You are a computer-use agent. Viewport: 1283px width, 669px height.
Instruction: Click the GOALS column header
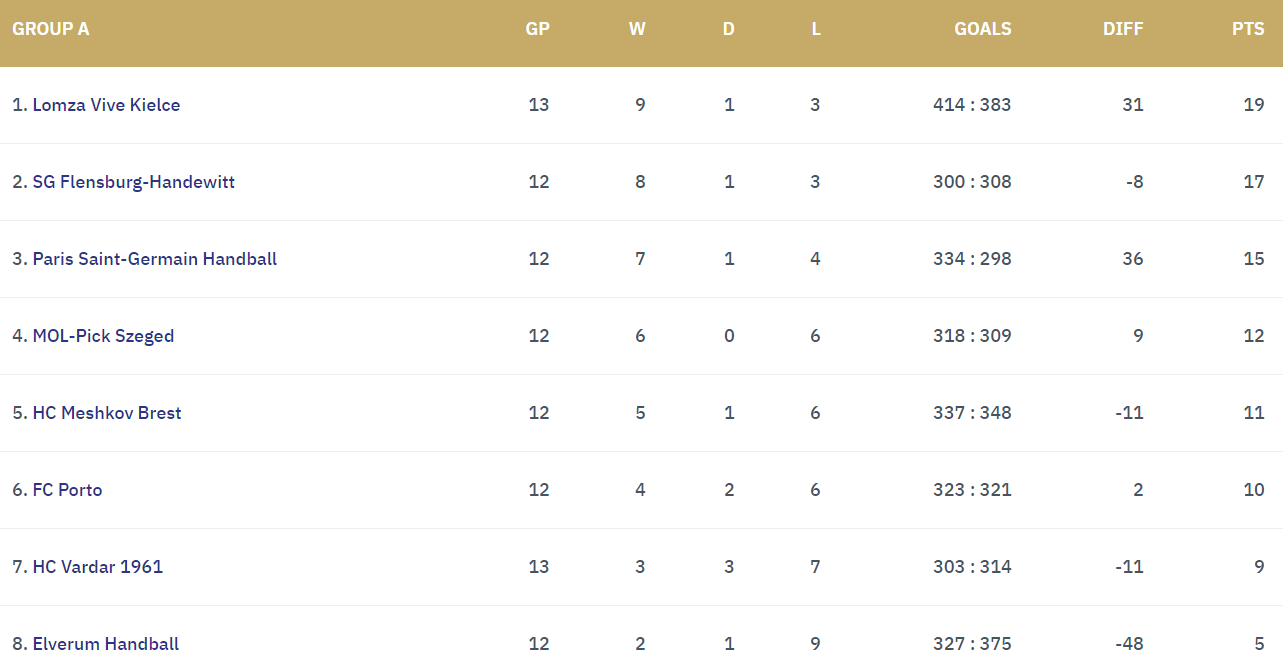pyautogui.click(x=983, y=29)
